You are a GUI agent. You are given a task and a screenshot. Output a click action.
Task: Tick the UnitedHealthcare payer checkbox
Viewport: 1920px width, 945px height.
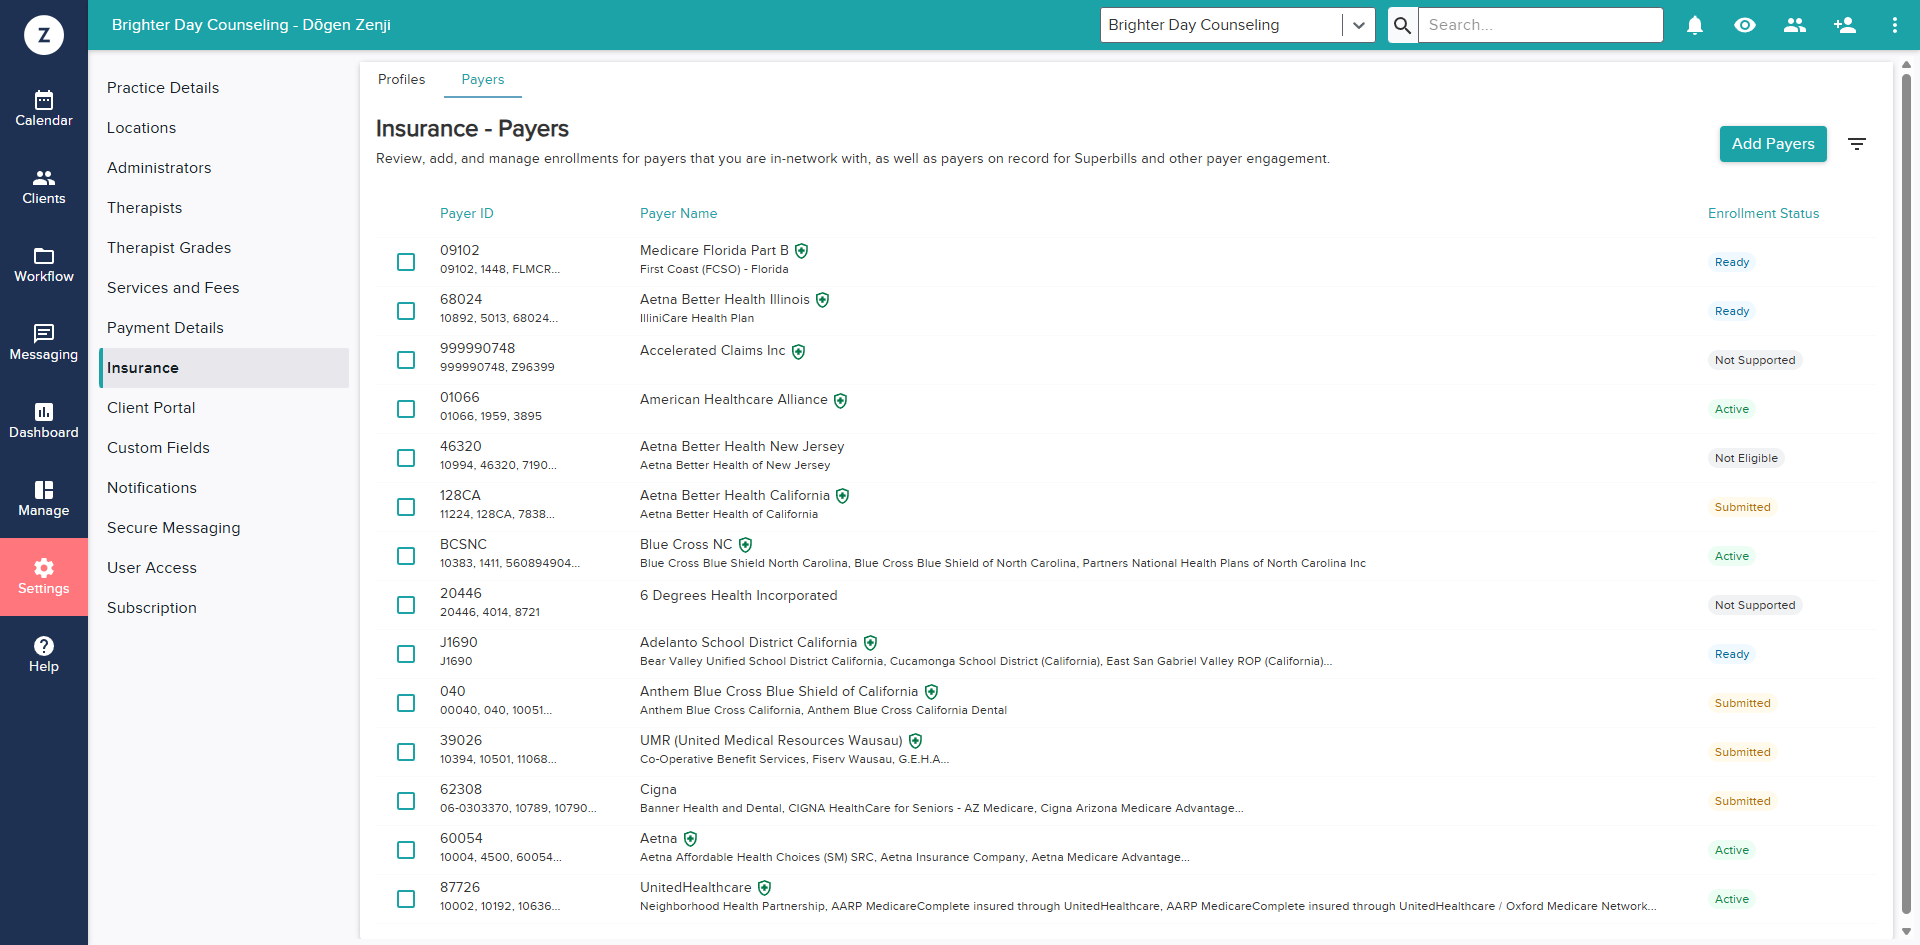406,899
